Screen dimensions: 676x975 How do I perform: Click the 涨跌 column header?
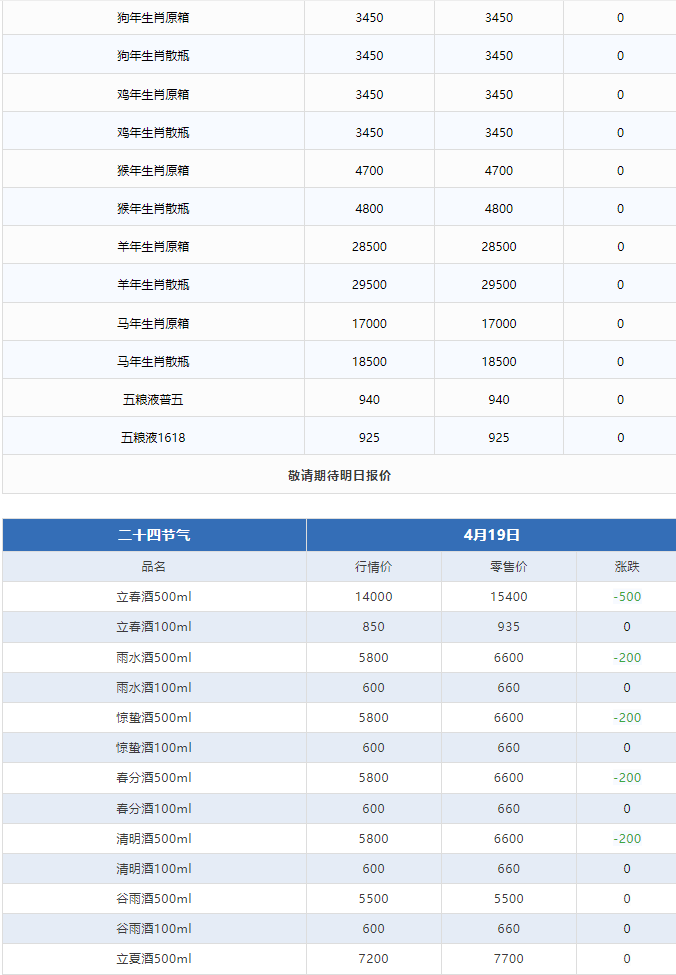627,566
